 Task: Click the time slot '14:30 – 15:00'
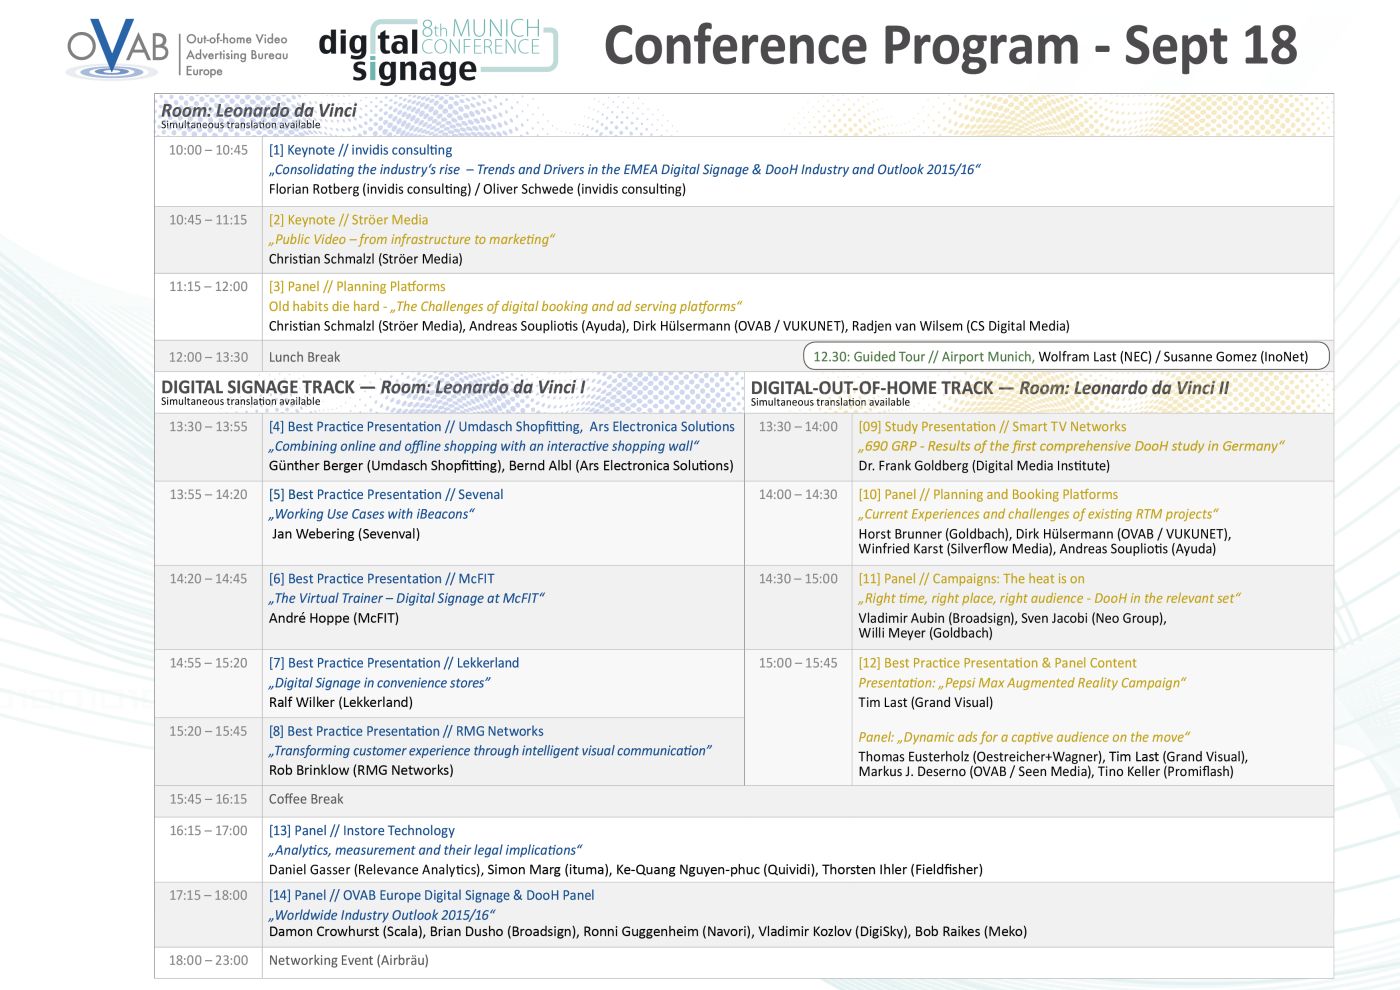(798, 578)
